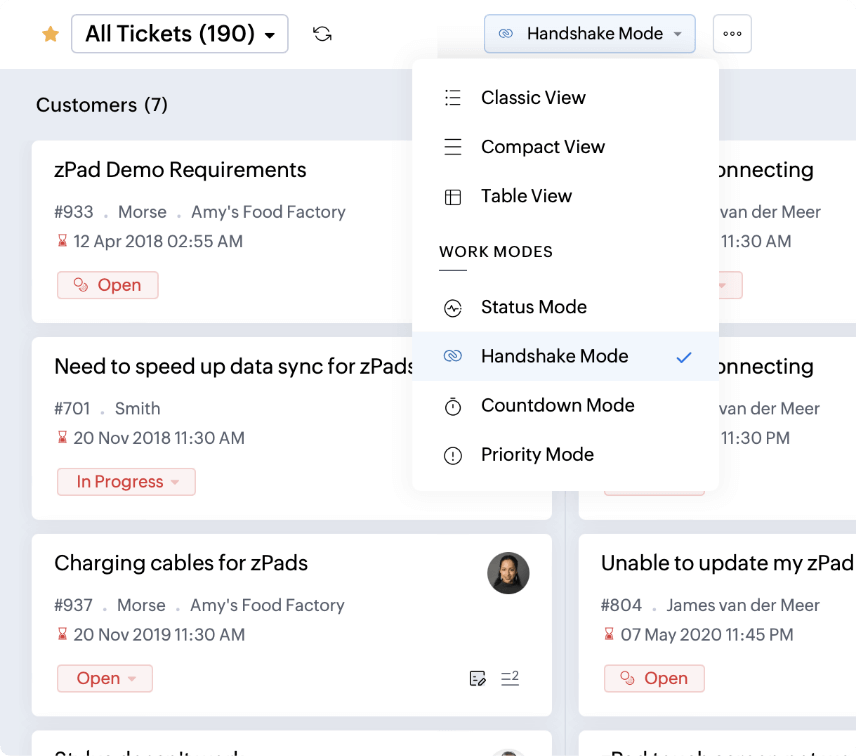Expand the All Tickets (190) dropdown

(180, 34)
